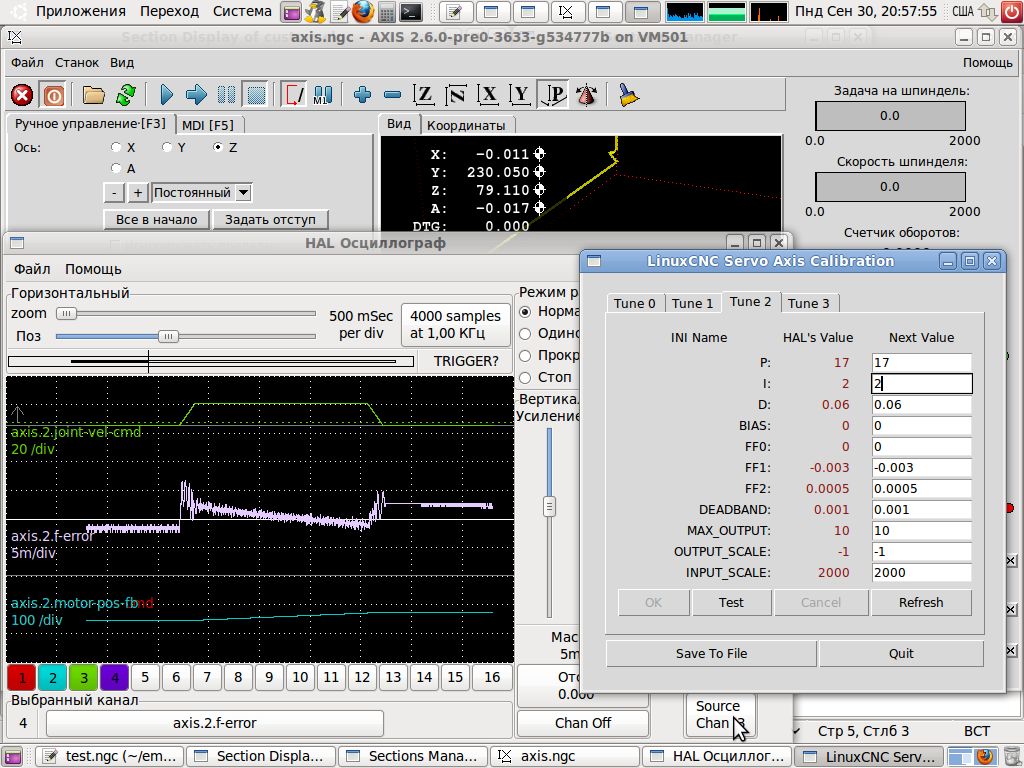Viewport: 1024px width, 768px height.
Task: Execute the next line with step arrow icon
Action: (x=195, y=95)
